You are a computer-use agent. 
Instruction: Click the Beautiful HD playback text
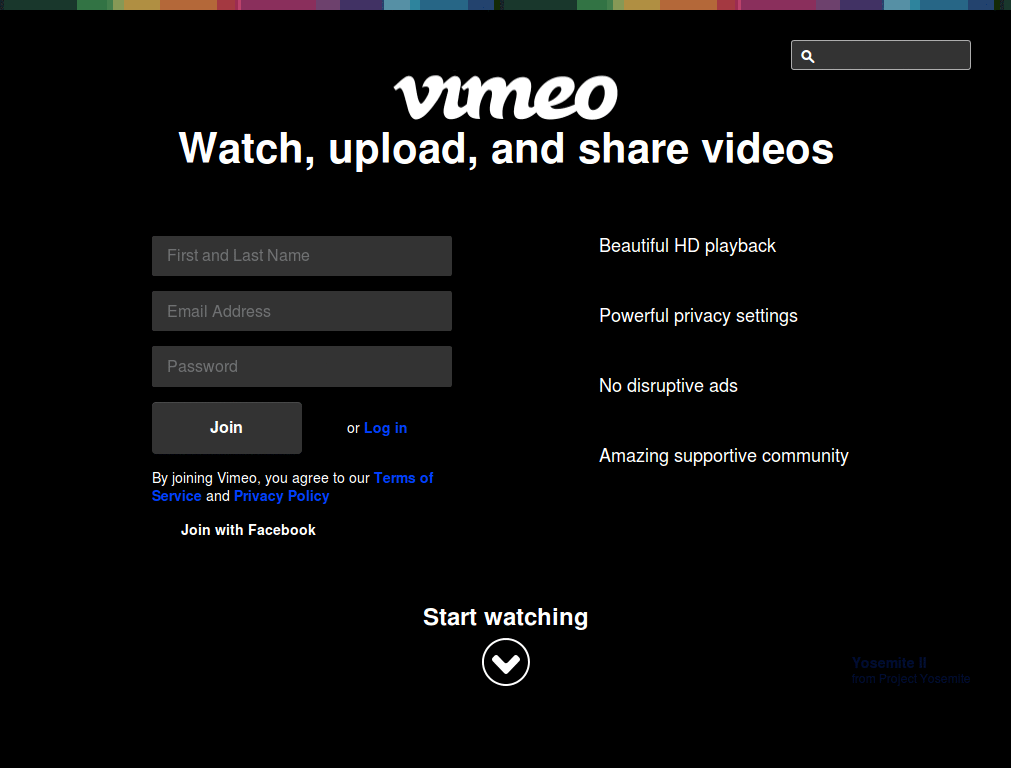pyautogui.click(x=687, y=246)
